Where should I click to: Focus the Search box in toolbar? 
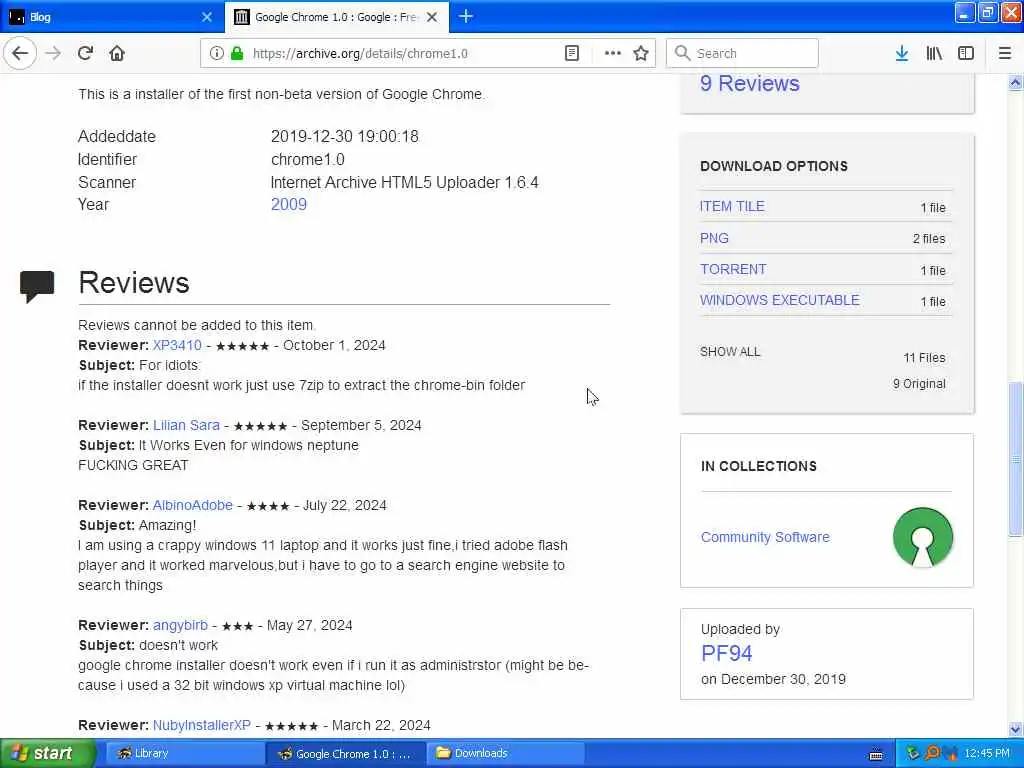click(x=743, y=54)
